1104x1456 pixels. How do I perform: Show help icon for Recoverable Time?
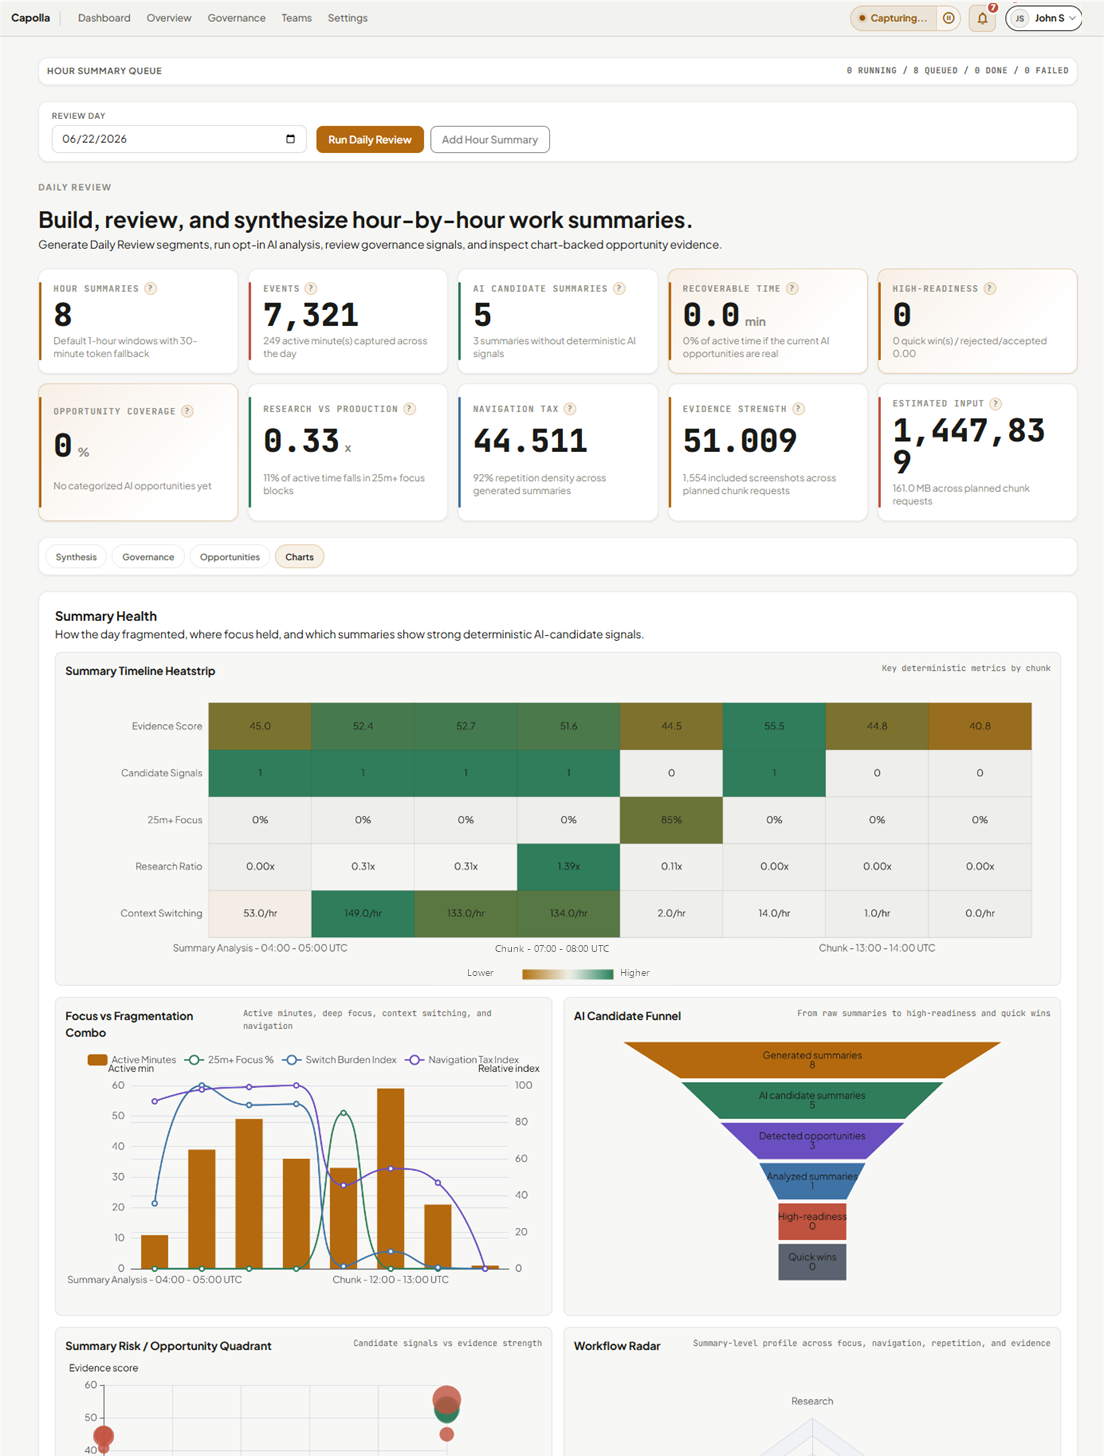(x=792, y=288)
